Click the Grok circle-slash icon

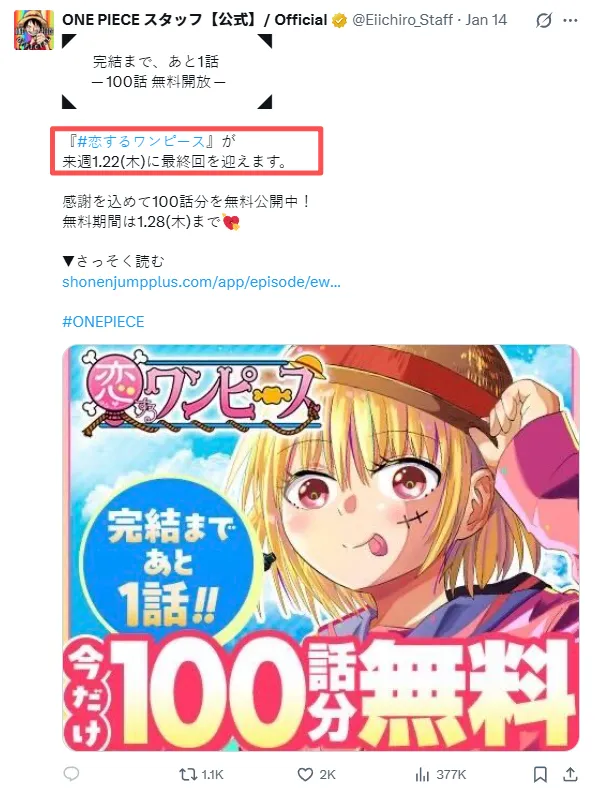point(544,21)
